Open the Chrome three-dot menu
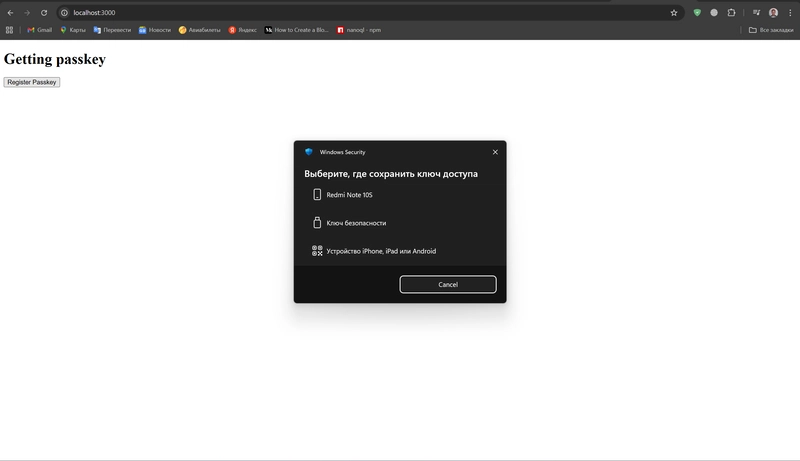 (790, 13)
